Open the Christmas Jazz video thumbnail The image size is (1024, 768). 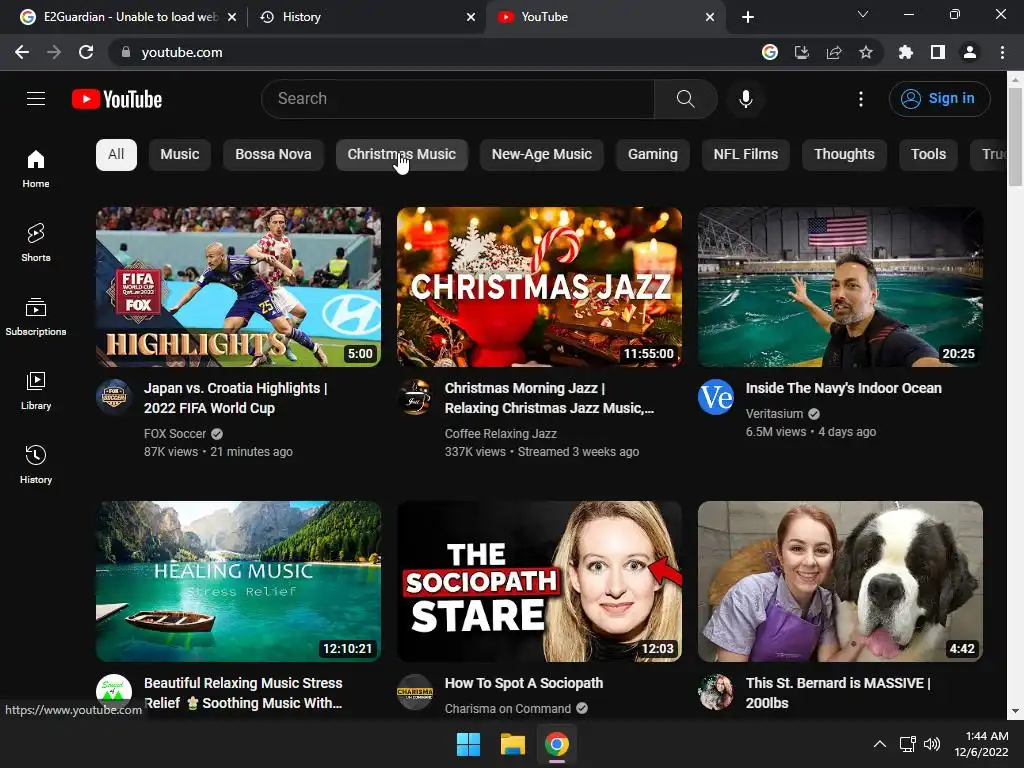click(x=539, y=287)
